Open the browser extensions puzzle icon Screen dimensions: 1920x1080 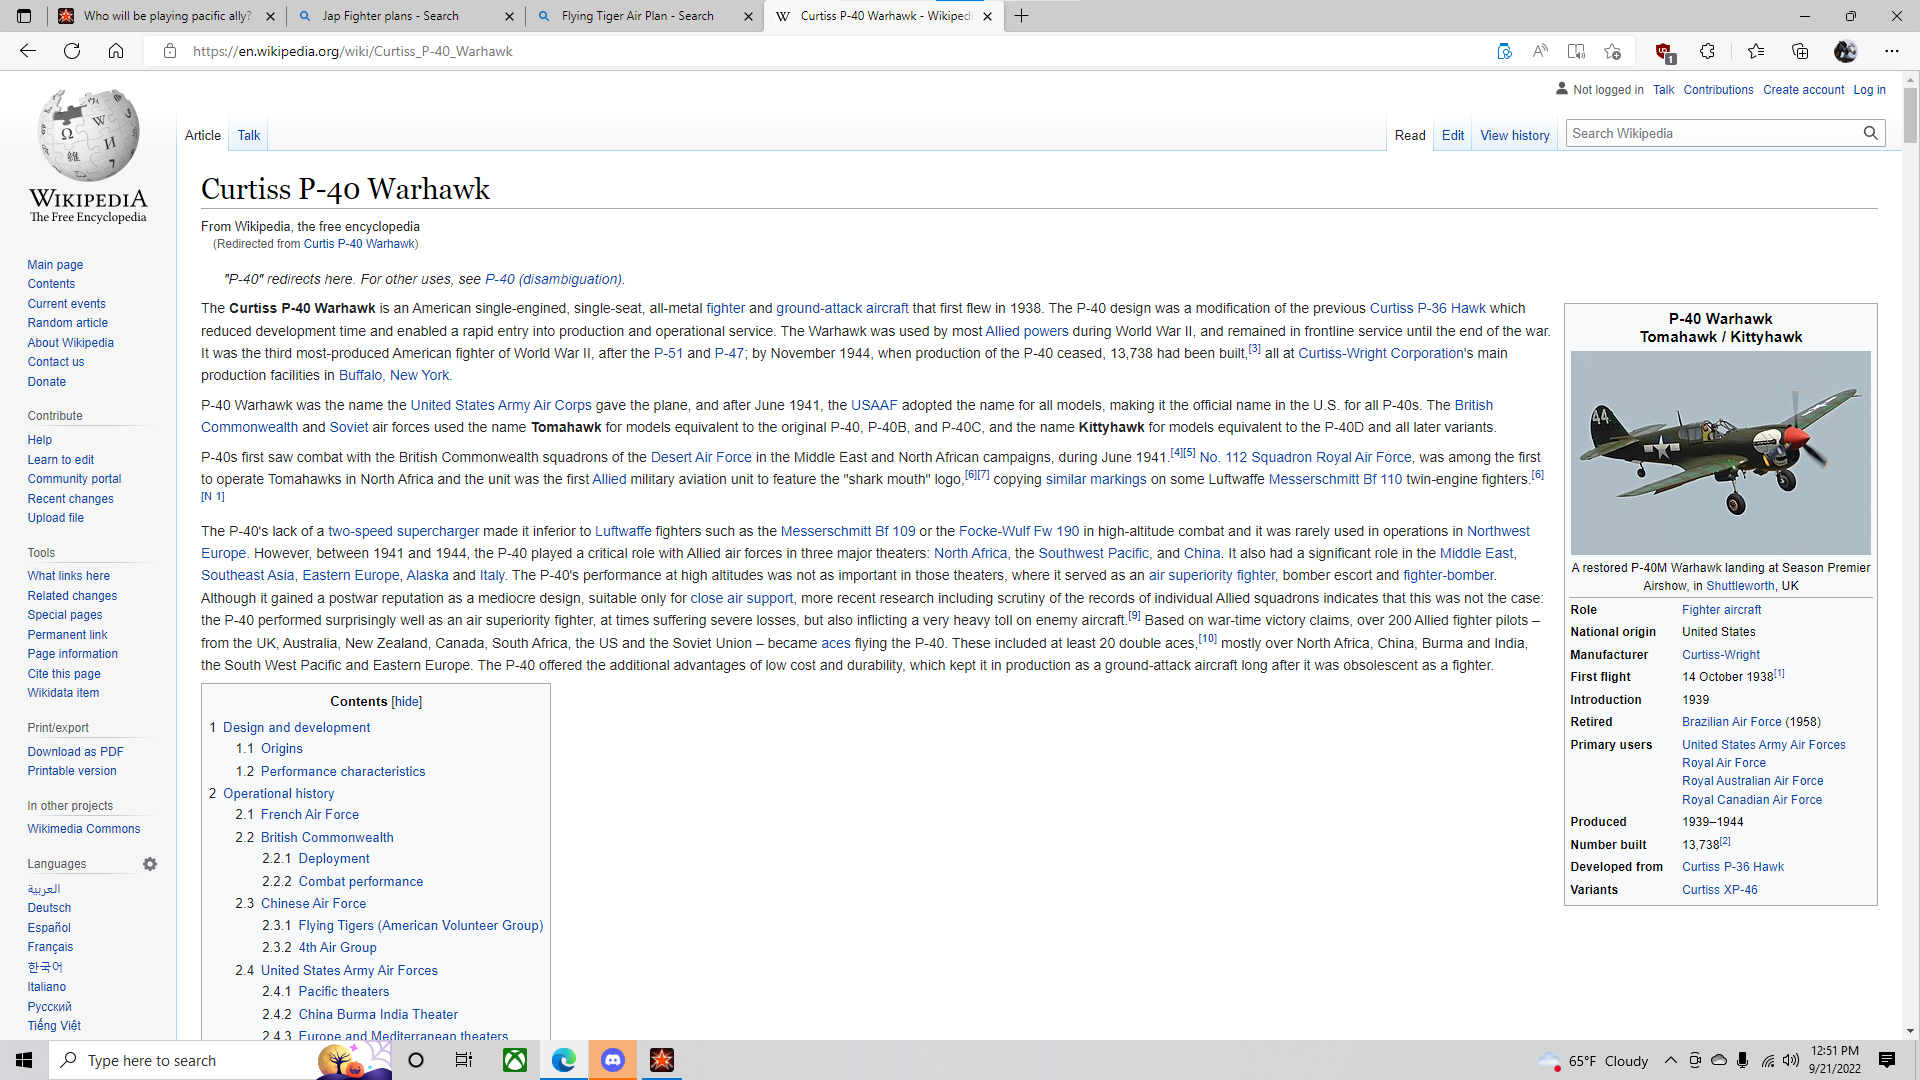(x=1707, y=51)
